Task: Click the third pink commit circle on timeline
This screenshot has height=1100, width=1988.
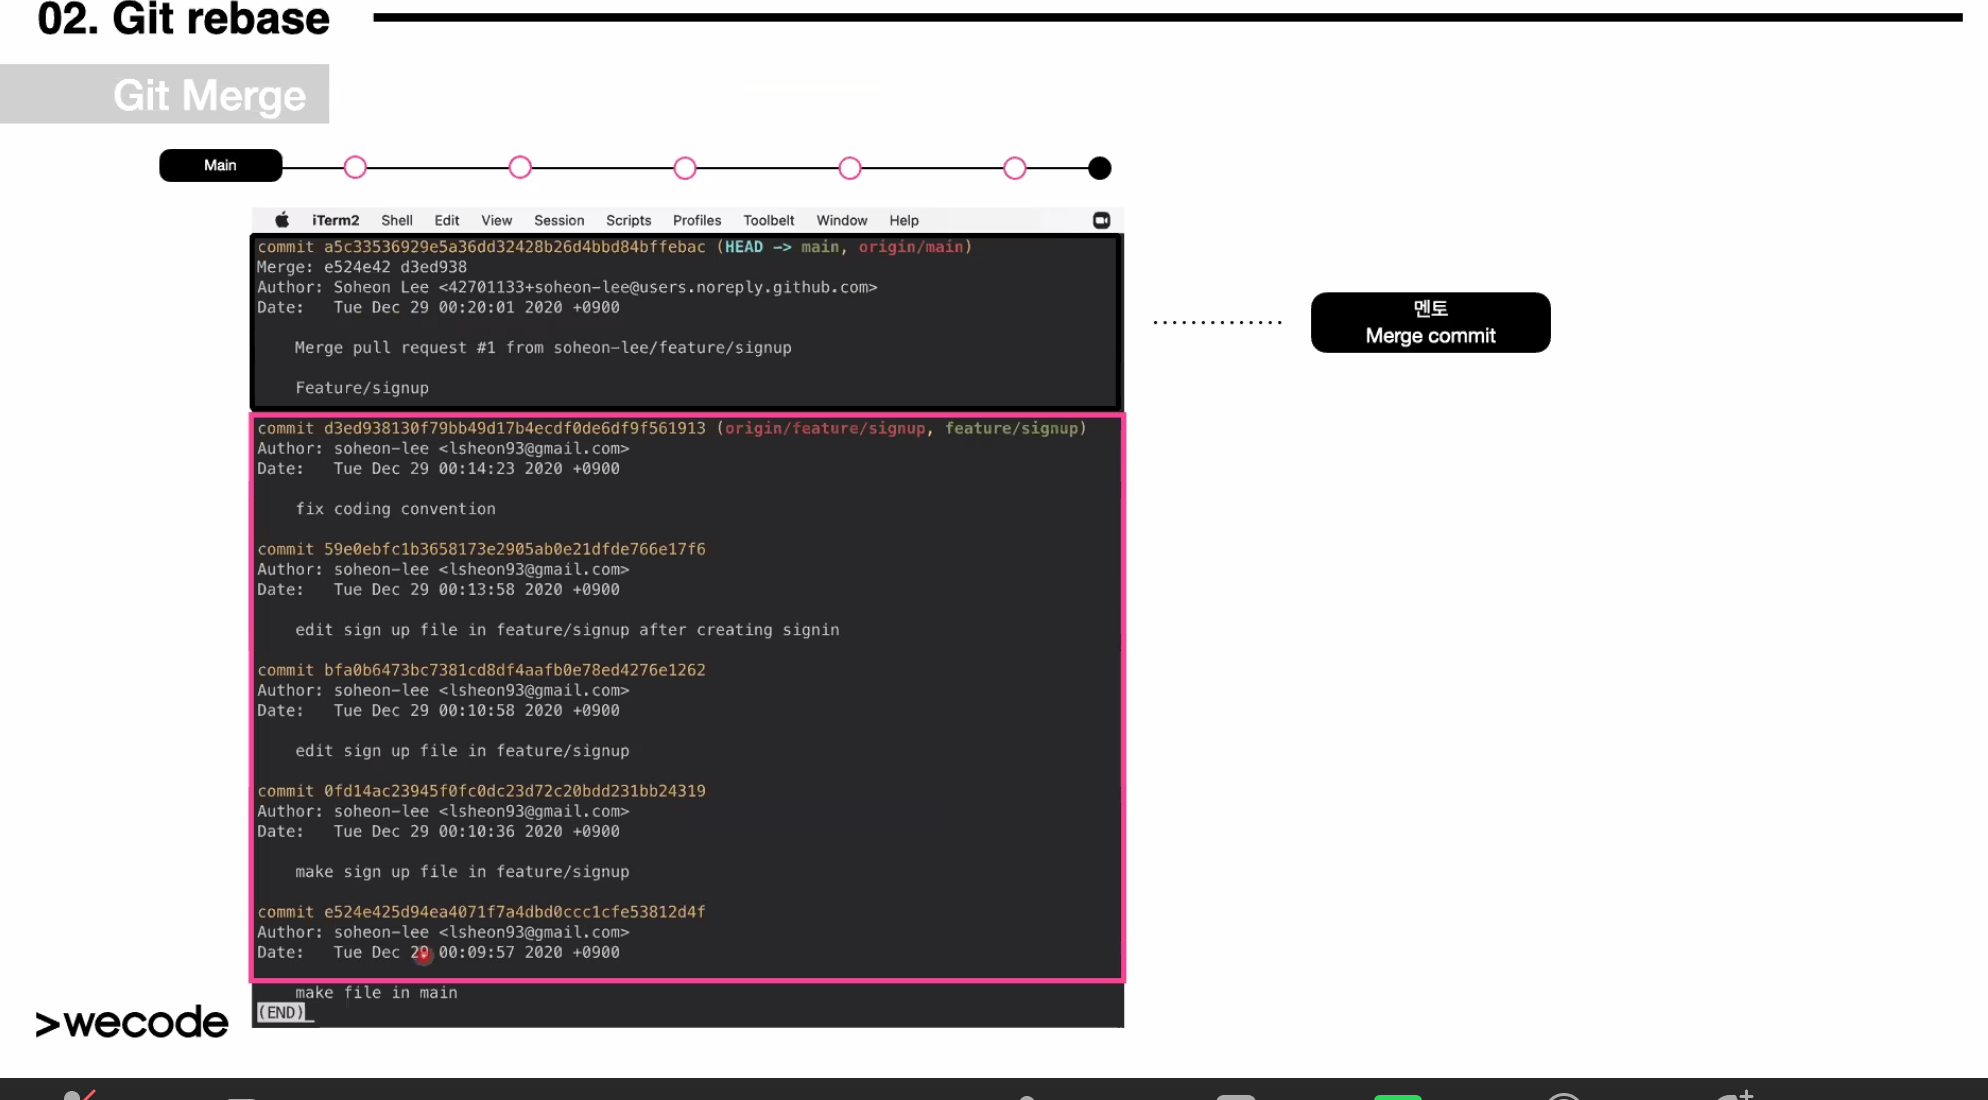Action: 685,168
